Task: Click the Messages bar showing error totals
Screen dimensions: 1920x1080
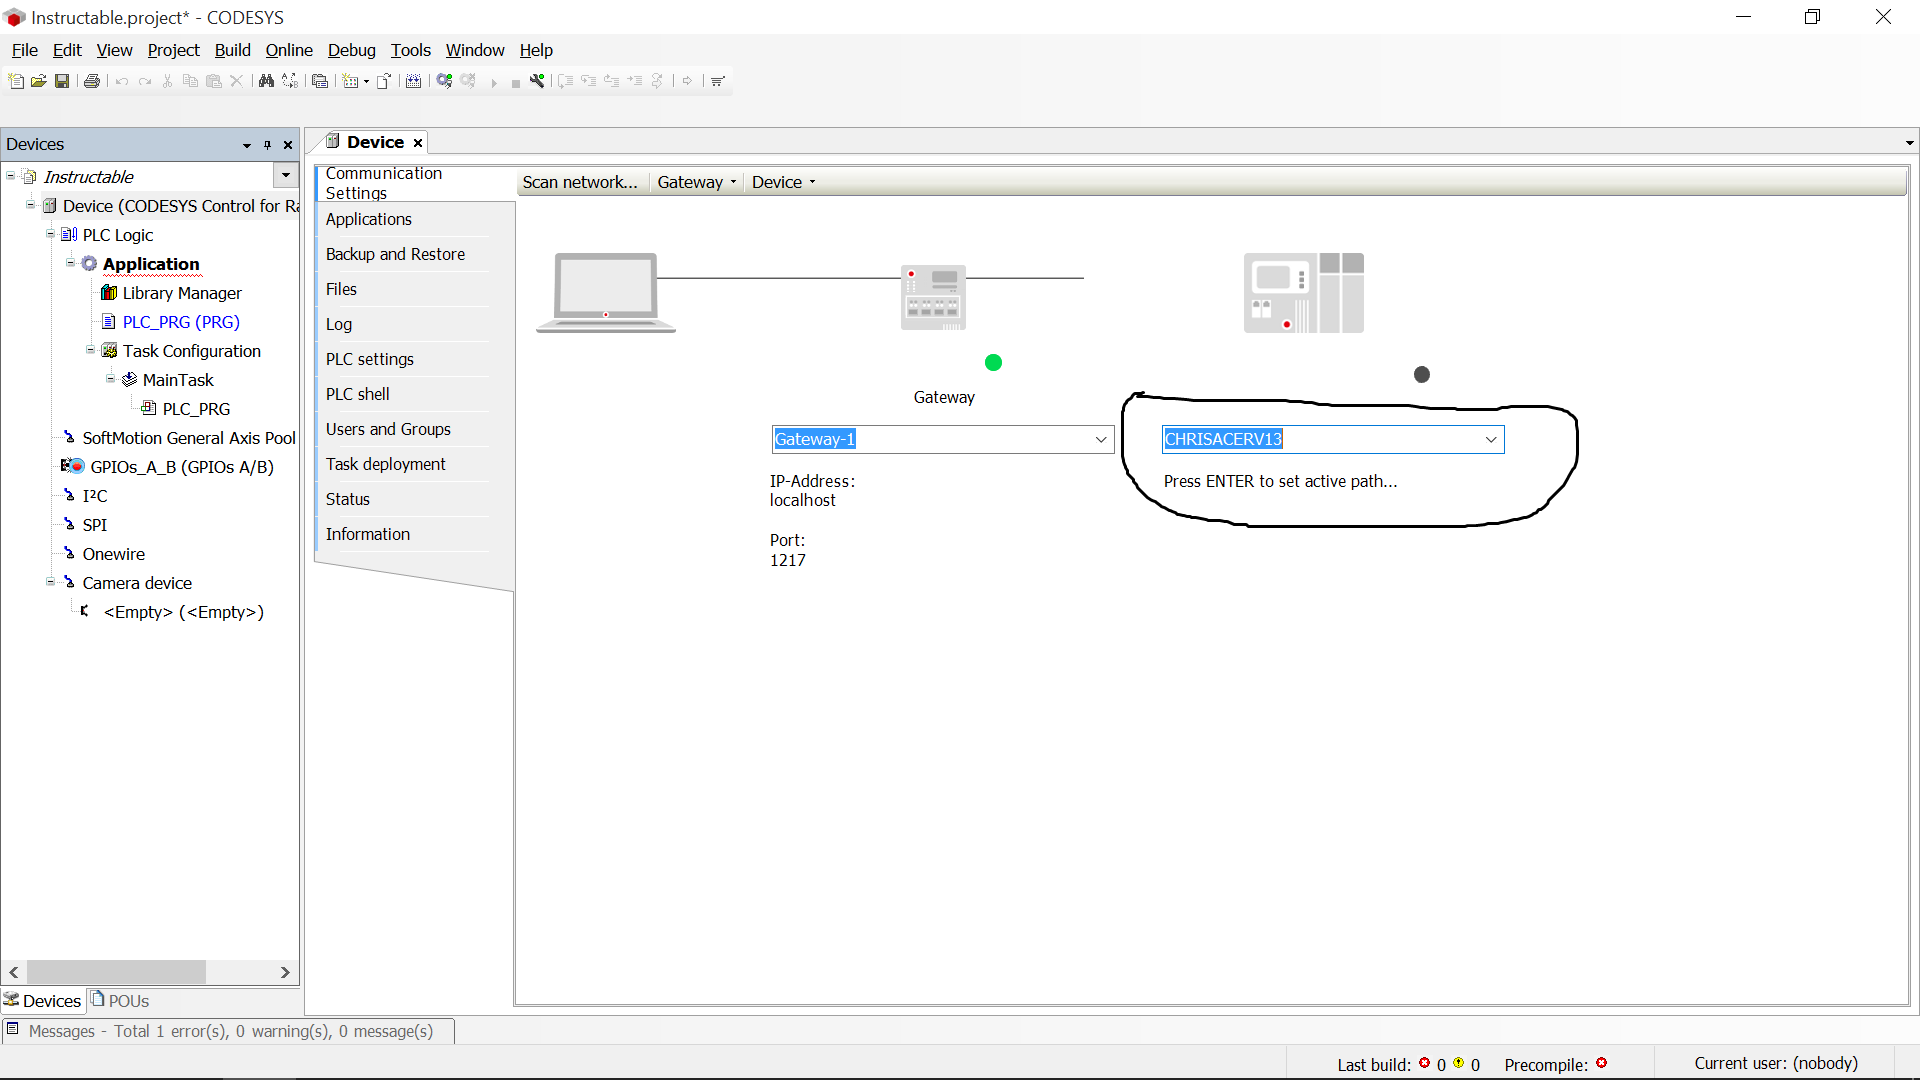Action: click(x=230, y=1031)
